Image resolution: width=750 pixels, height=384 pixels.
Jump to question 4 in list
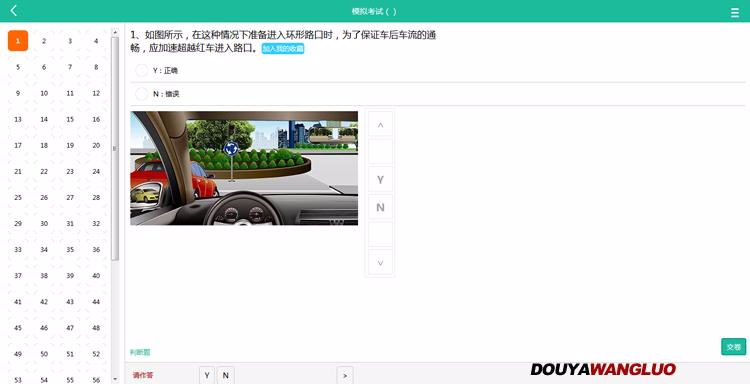(x=96, y=41)
